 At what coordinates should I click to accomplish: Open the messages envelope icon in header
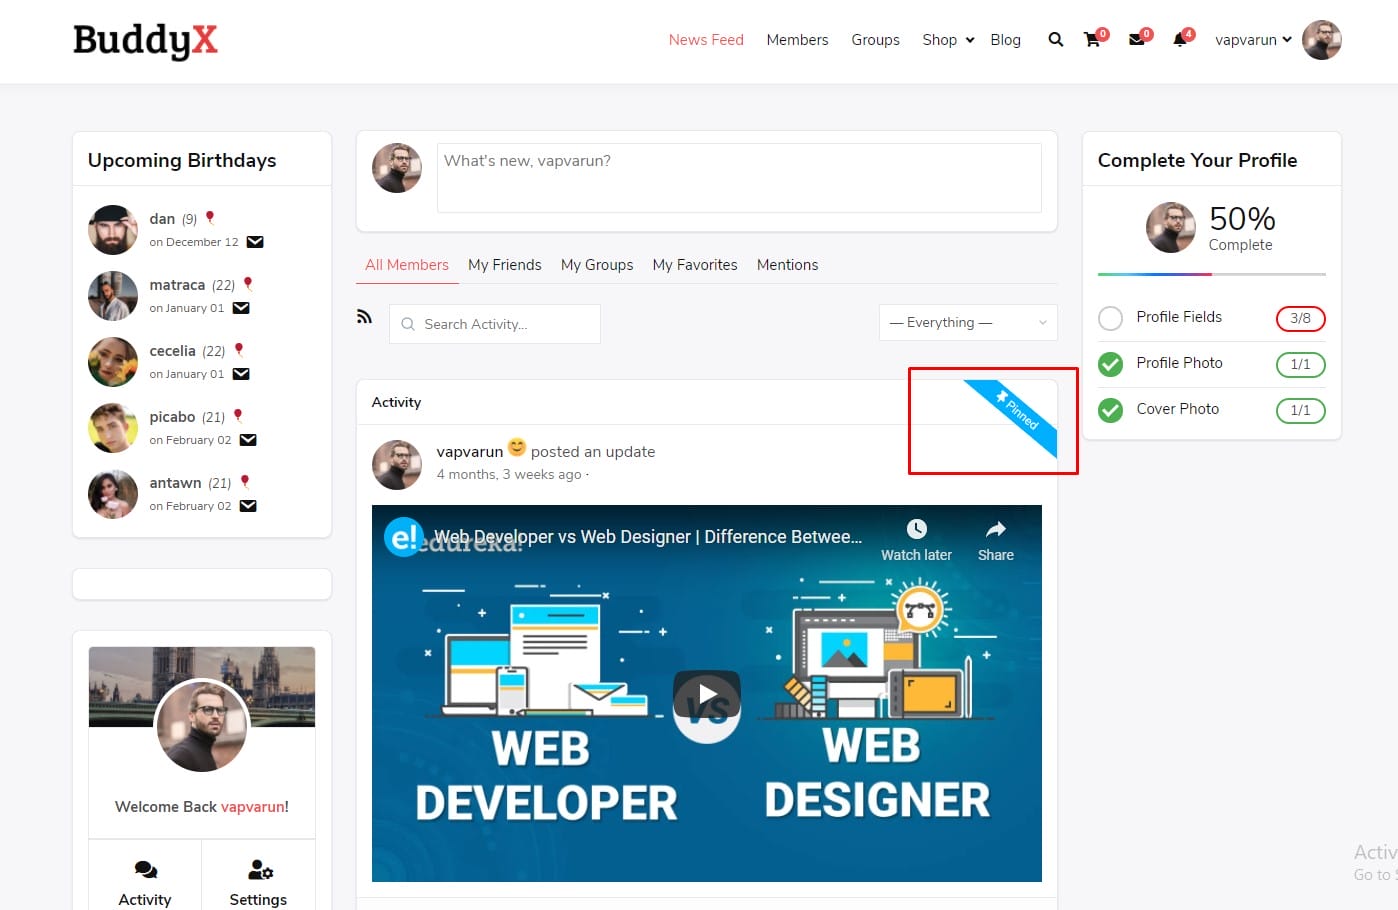[1136, 40]
